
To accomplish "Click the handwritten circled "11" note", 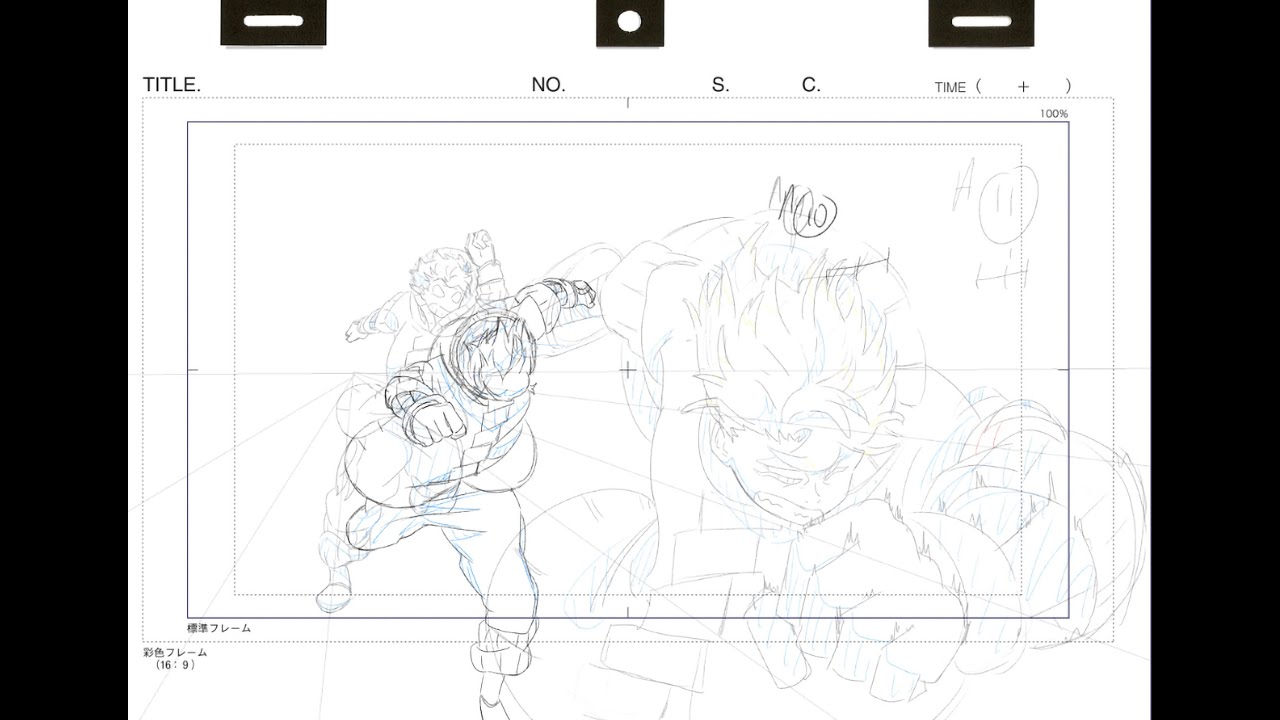I will (1007, 206).
